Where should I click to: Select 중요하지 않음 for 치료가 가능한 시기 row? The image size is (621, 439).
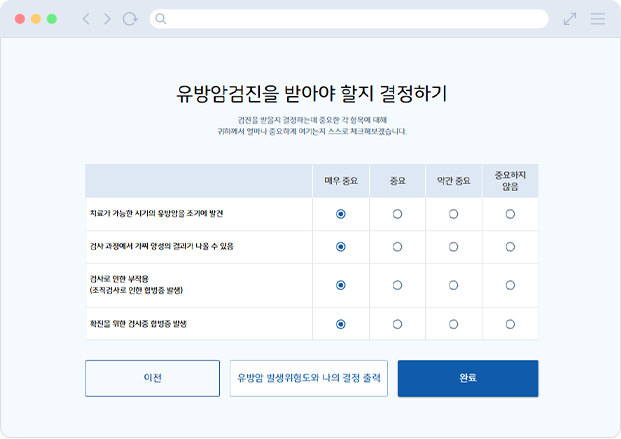click(510, 214)
